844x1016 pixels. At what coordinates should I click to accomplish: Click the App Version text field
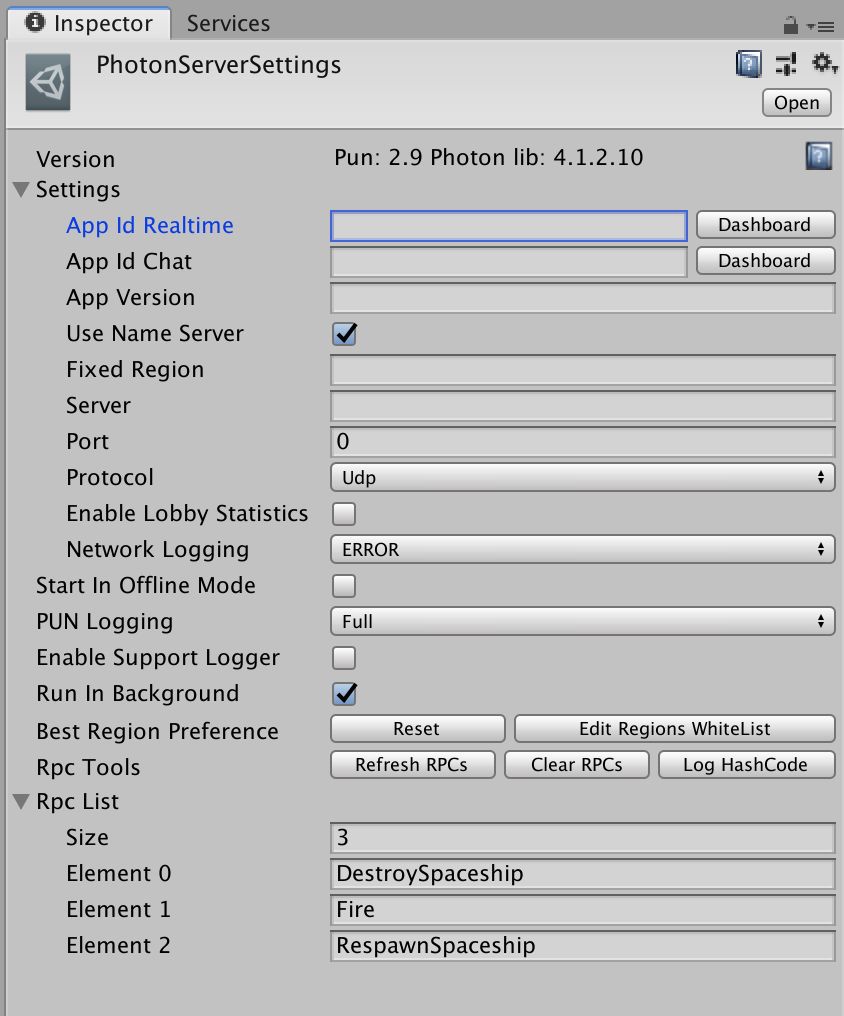click(582, 299)
